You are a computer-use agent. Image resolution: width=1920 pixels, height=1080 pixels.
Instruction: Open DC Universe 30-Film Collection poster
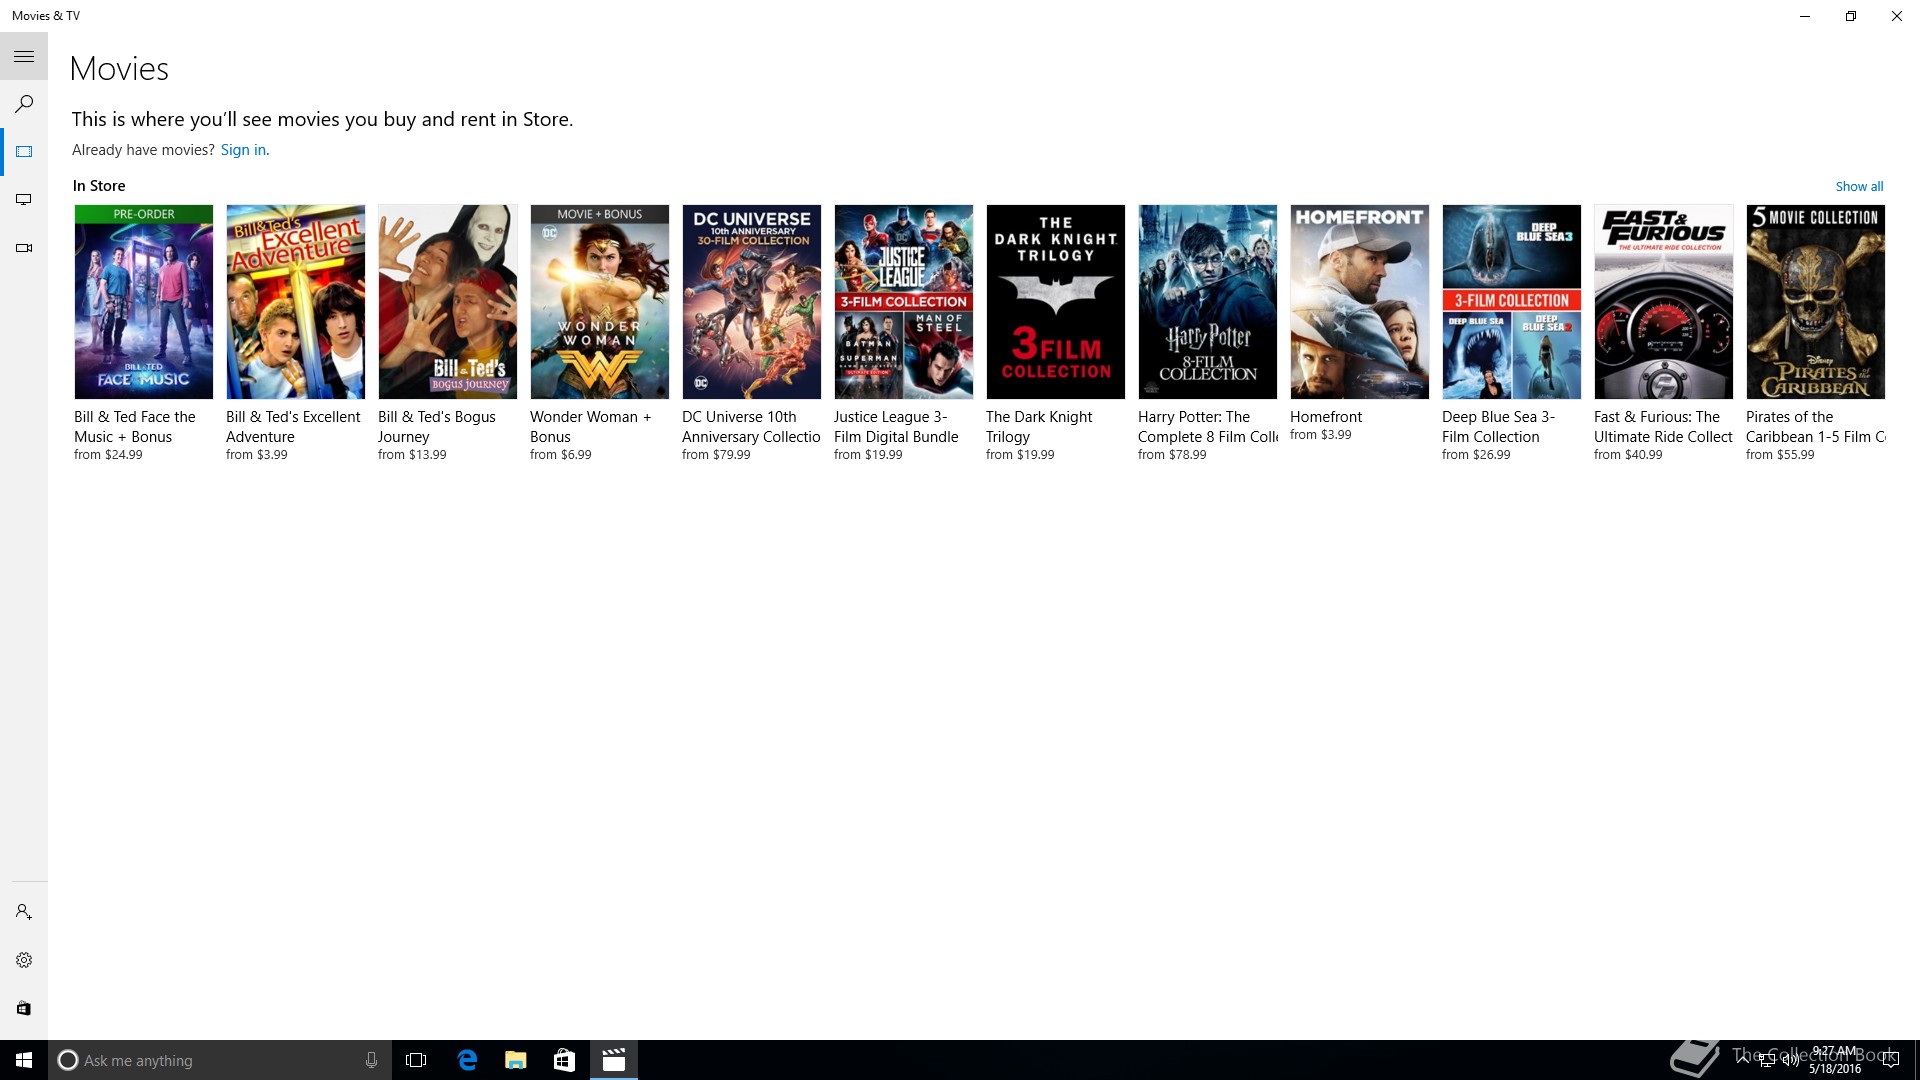click(x=752, y=302)
